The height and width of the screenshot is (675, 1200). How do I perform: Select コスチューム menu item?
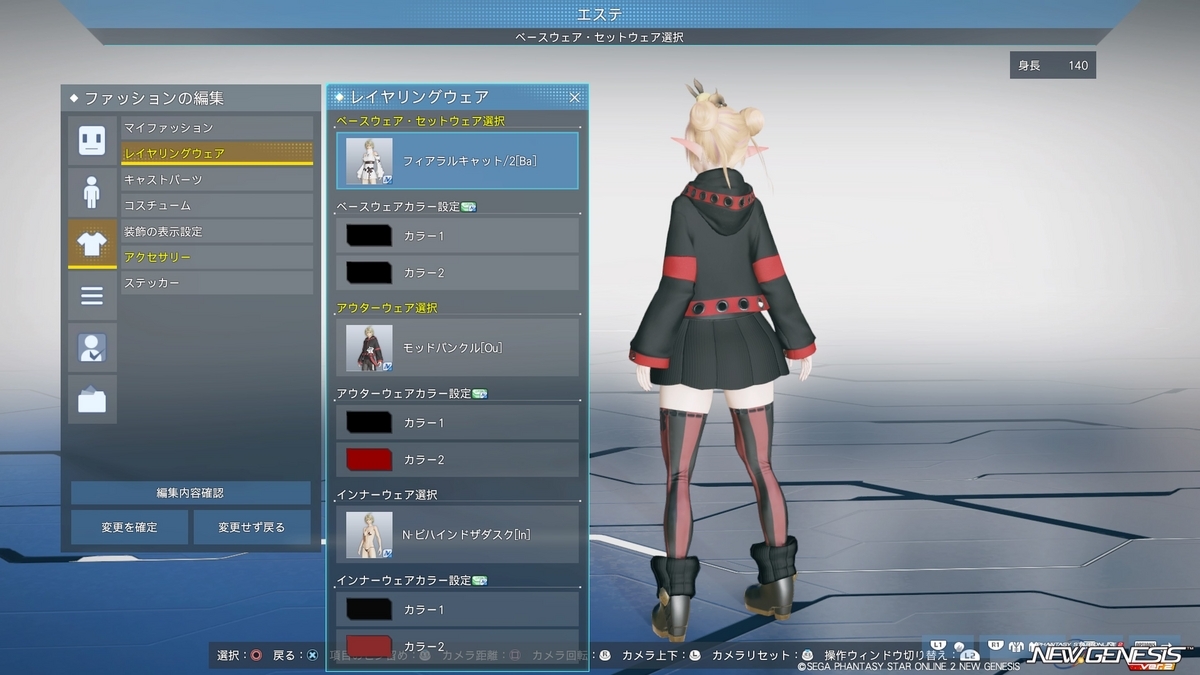(x=217, y=205)
